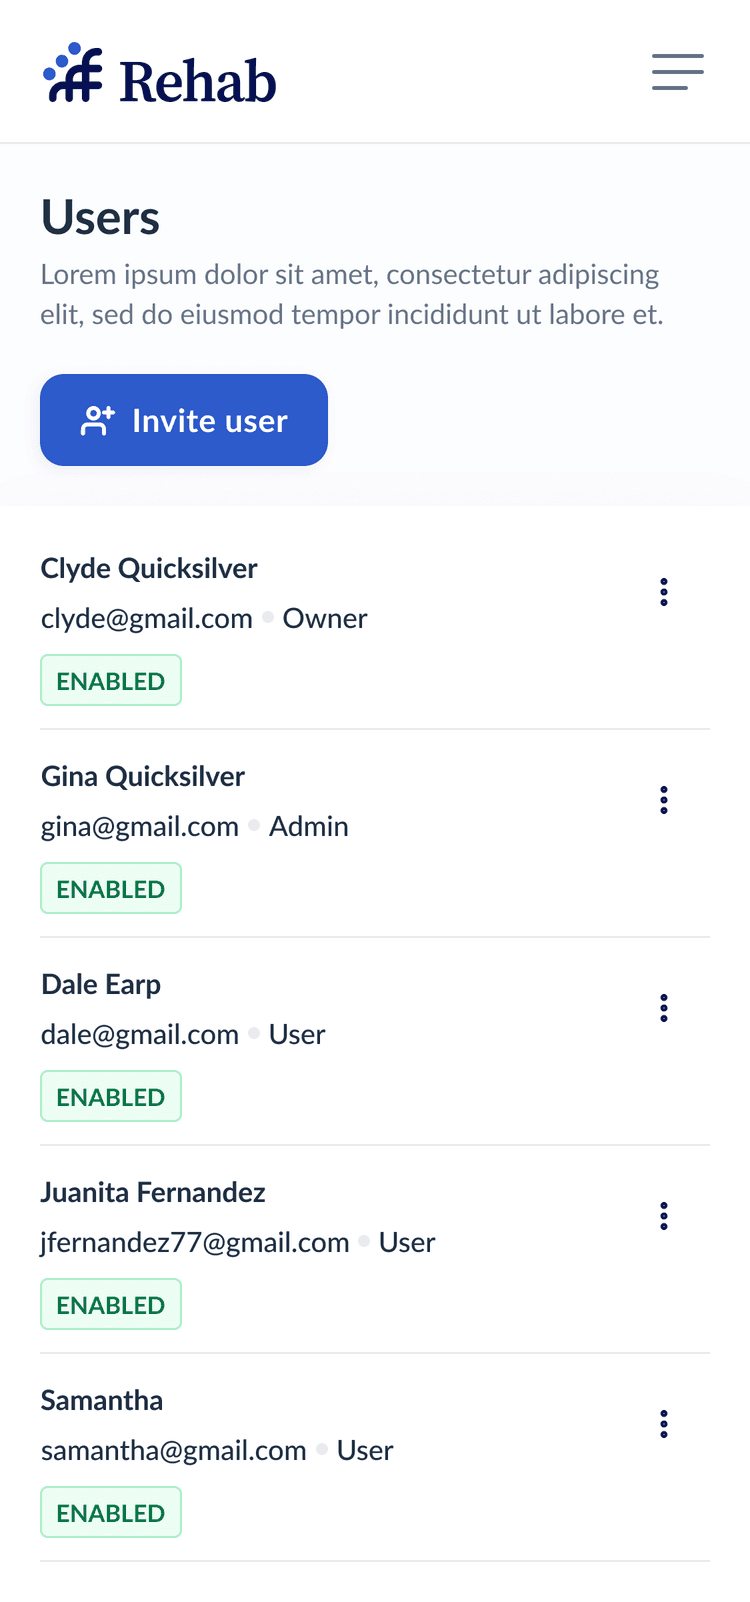Click the Rehab brand name text
Image resolution: width=750 pixels, height=1602 pixels.
198,81
